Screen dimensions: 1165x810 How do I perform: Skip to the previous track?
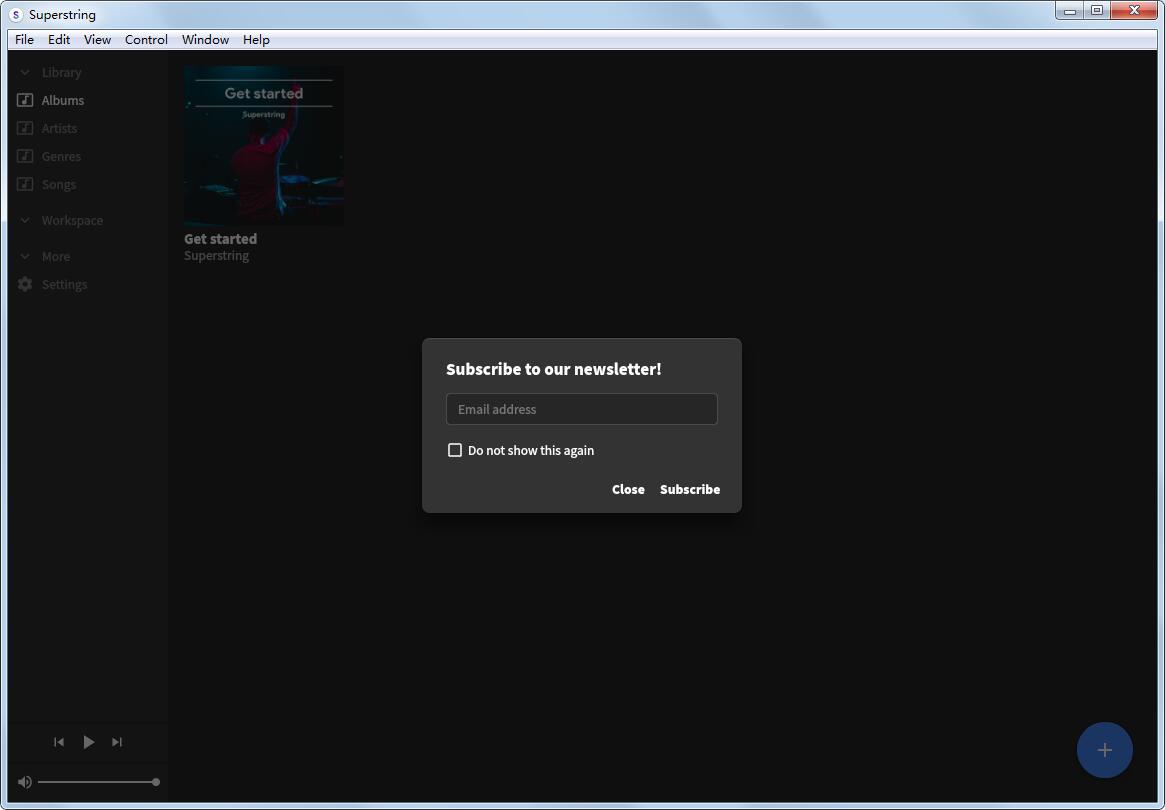click(59, 742)
